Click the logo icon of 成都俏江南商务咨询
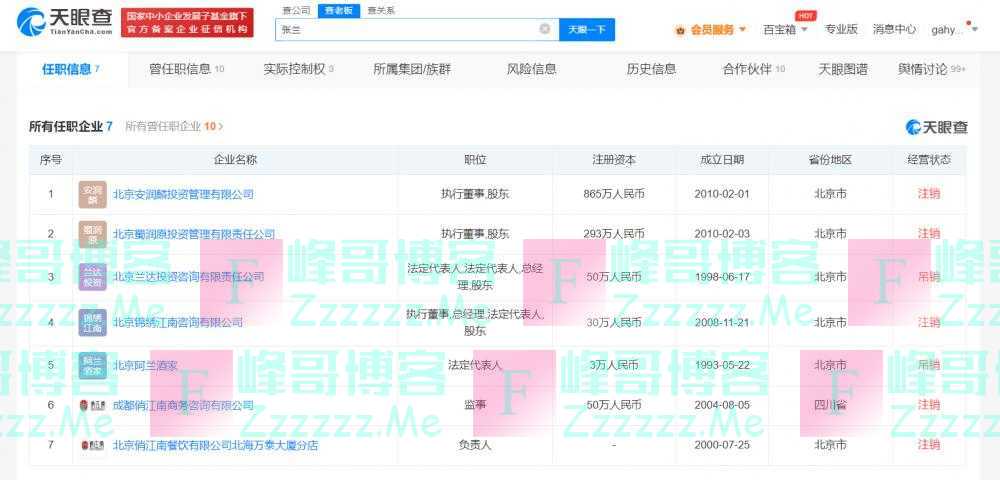This screenshot has width=1000, height=480. tap(92, 405)
